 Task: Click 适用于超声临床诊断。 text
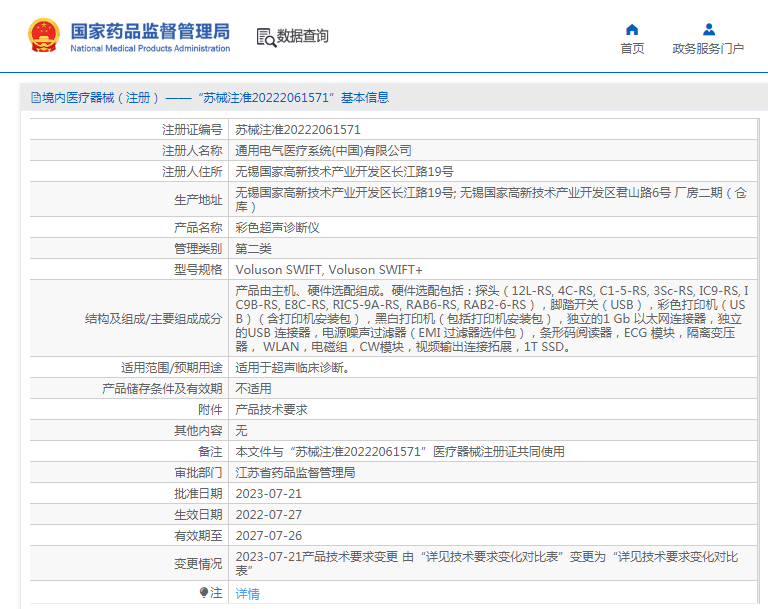(292, 368)
